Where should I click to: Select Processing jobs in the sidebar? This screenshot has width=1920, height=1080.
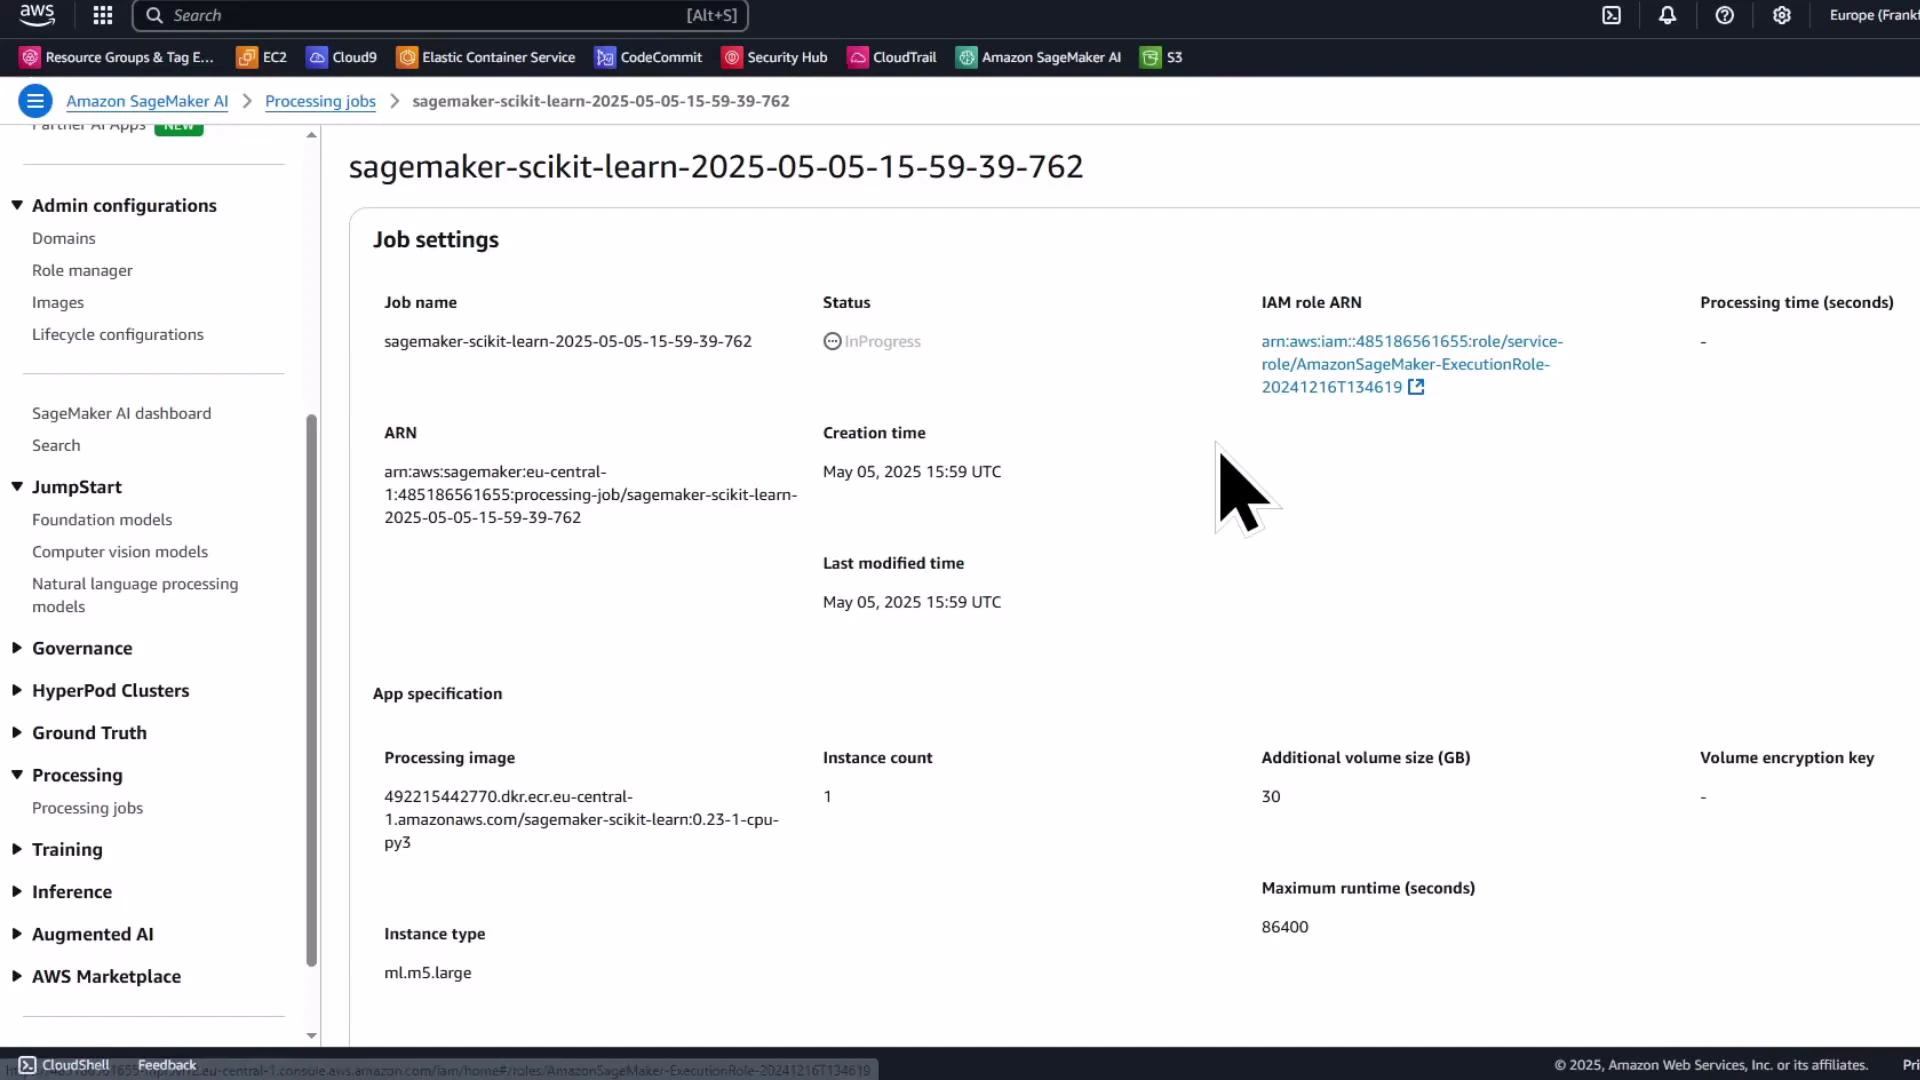click(x=87, y=807)
